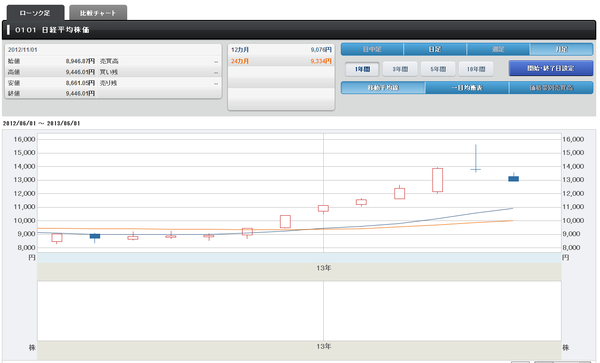Click the 13年 label under volume chart
The image size is (600, 363).
pos(323,346)
